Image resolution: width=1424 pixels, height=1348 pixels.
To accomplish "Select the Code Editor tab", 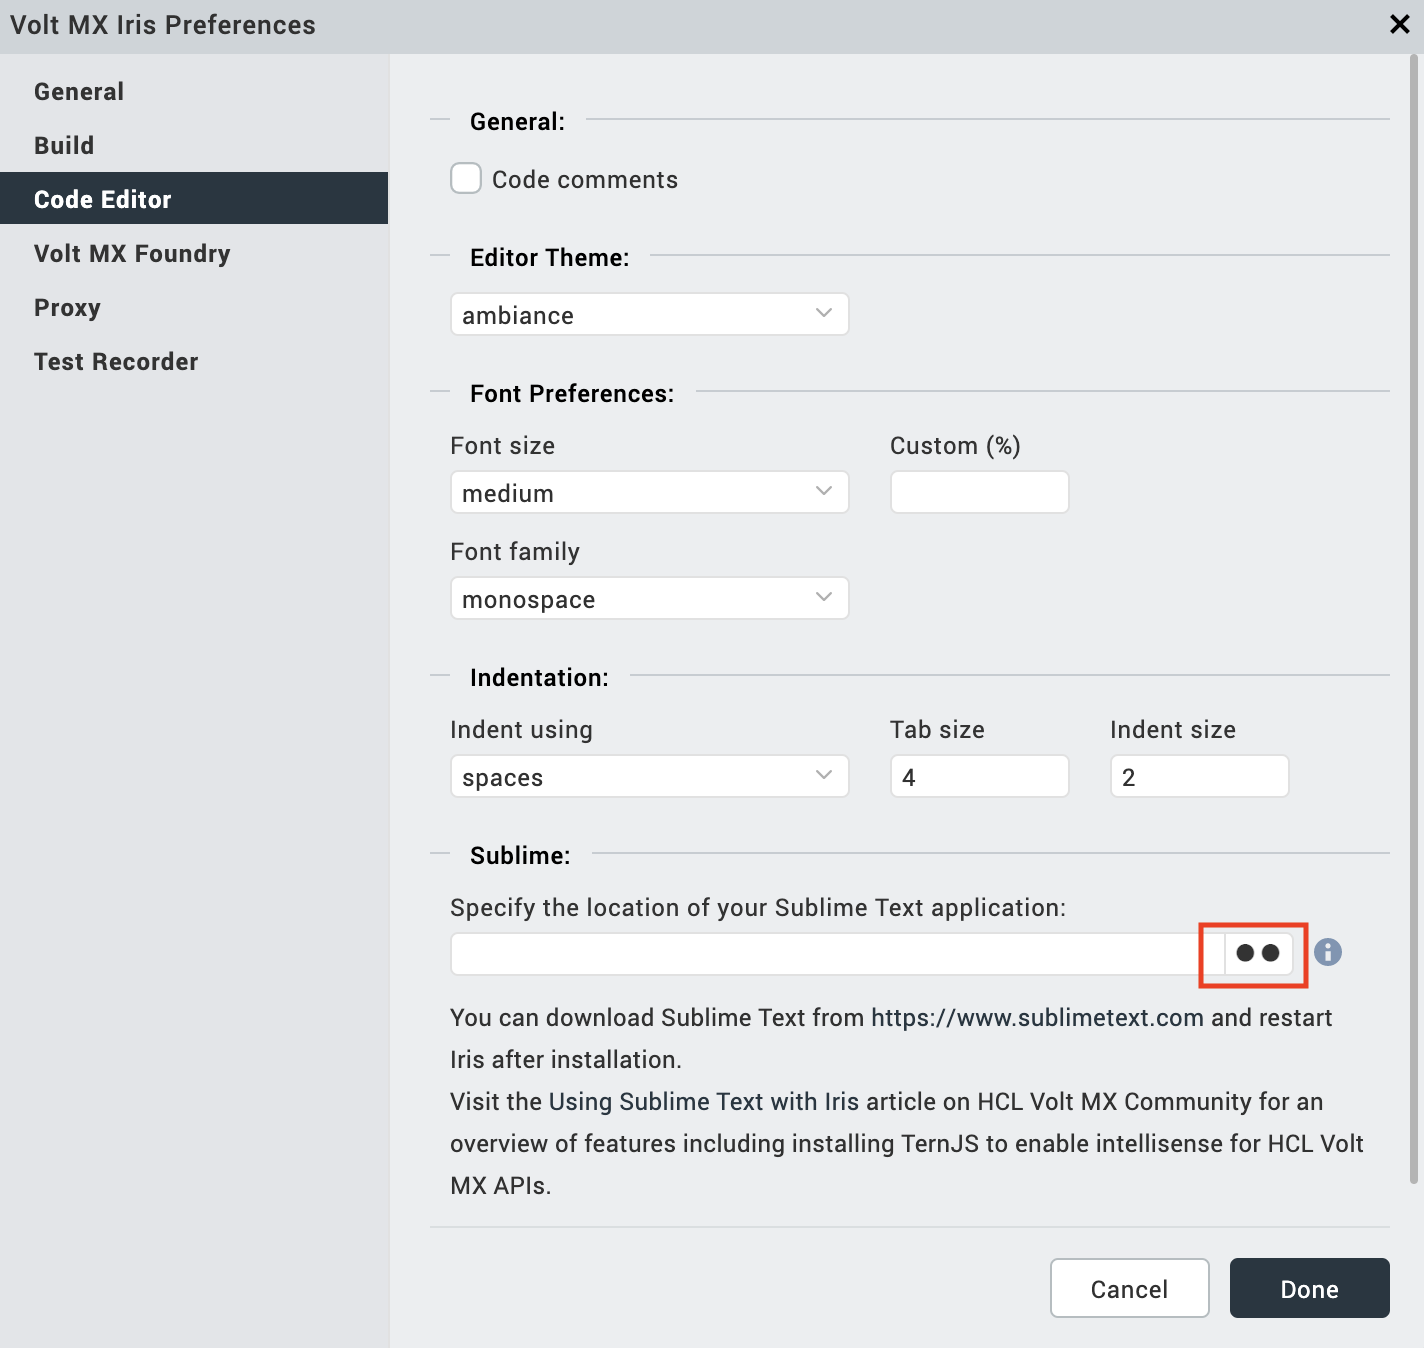I will click(x=103, y=200).
